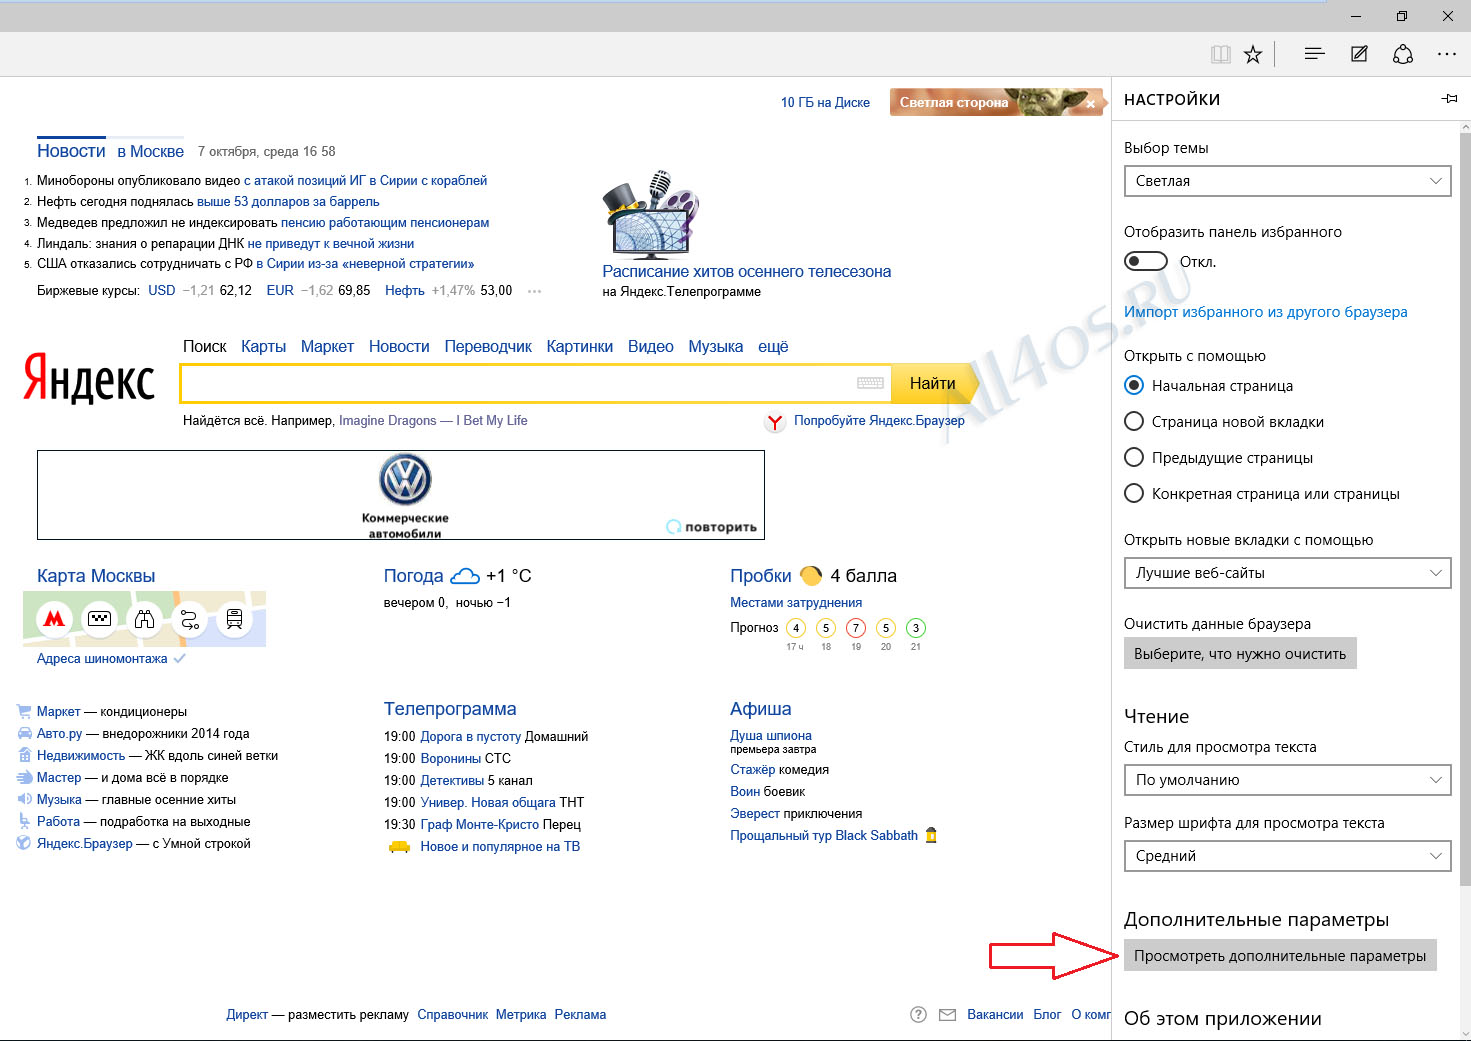
Task: Click the Volkswagen logo ad
Action: click(x=405, y=479)
